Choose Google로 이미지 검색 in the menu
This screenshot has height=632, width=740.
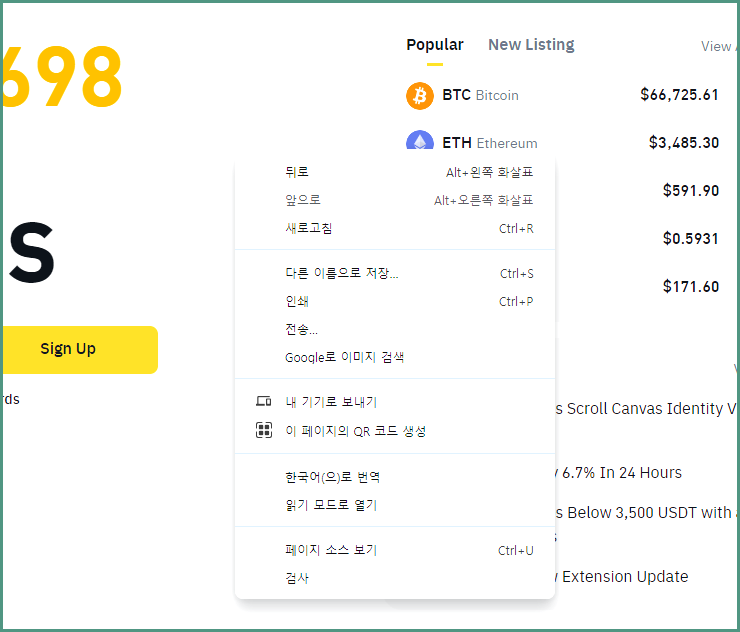click(x=395, y=357)
